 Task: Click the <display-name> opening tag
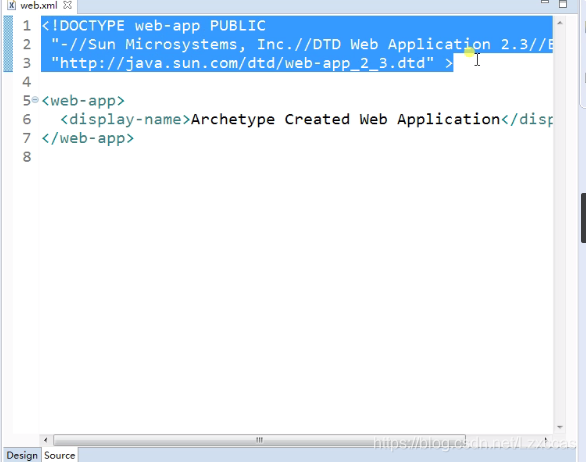click(126, 119)
